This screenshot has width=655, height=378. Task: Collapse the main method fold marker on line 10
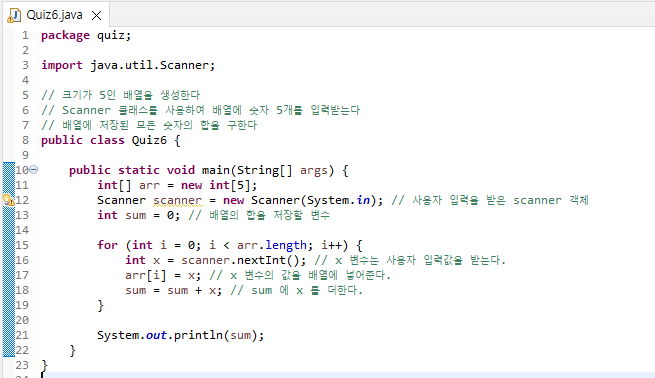tap(34, 170)
